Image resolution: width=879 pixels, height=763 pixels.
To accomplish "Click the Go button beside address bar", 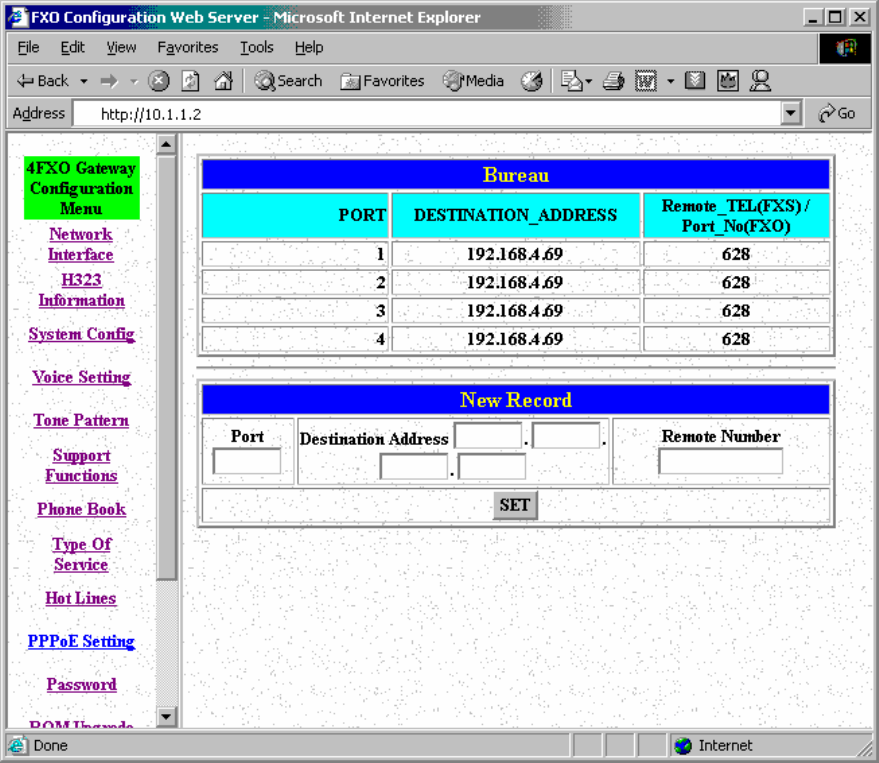I will click(x=837, y=113).
